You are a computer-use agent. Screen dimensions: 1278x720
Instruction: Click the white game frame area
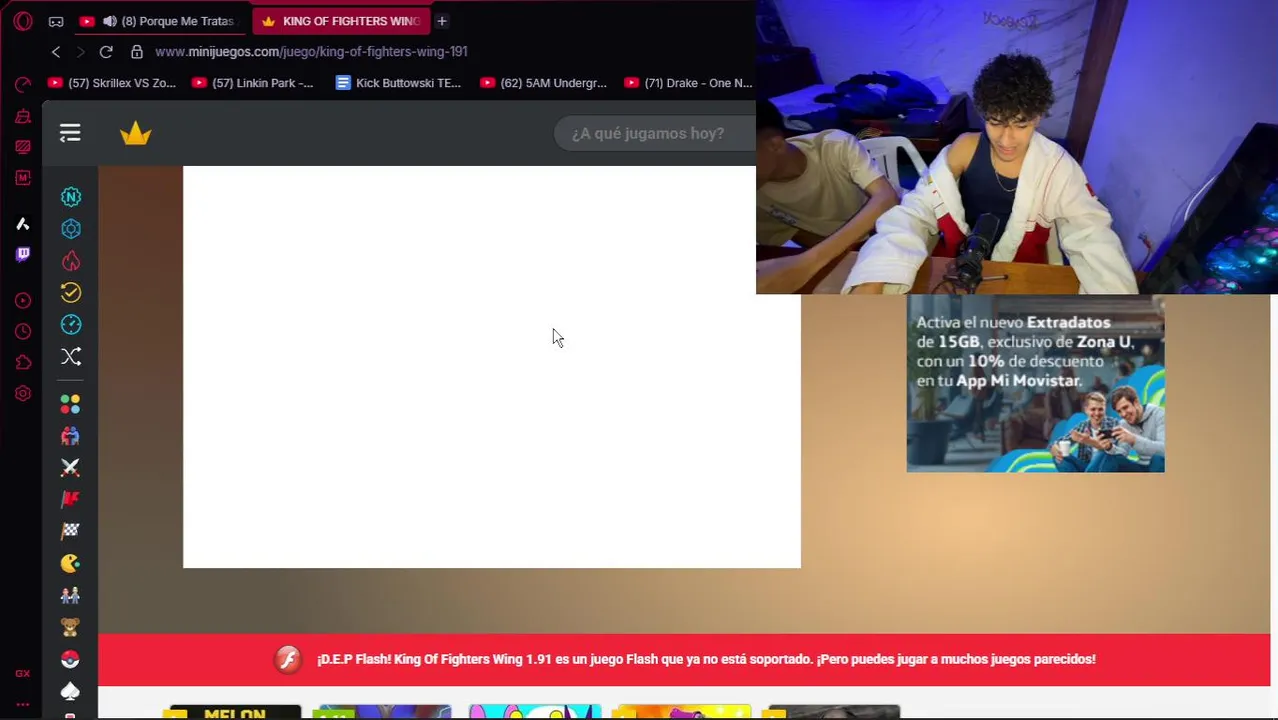click(491, 367)
